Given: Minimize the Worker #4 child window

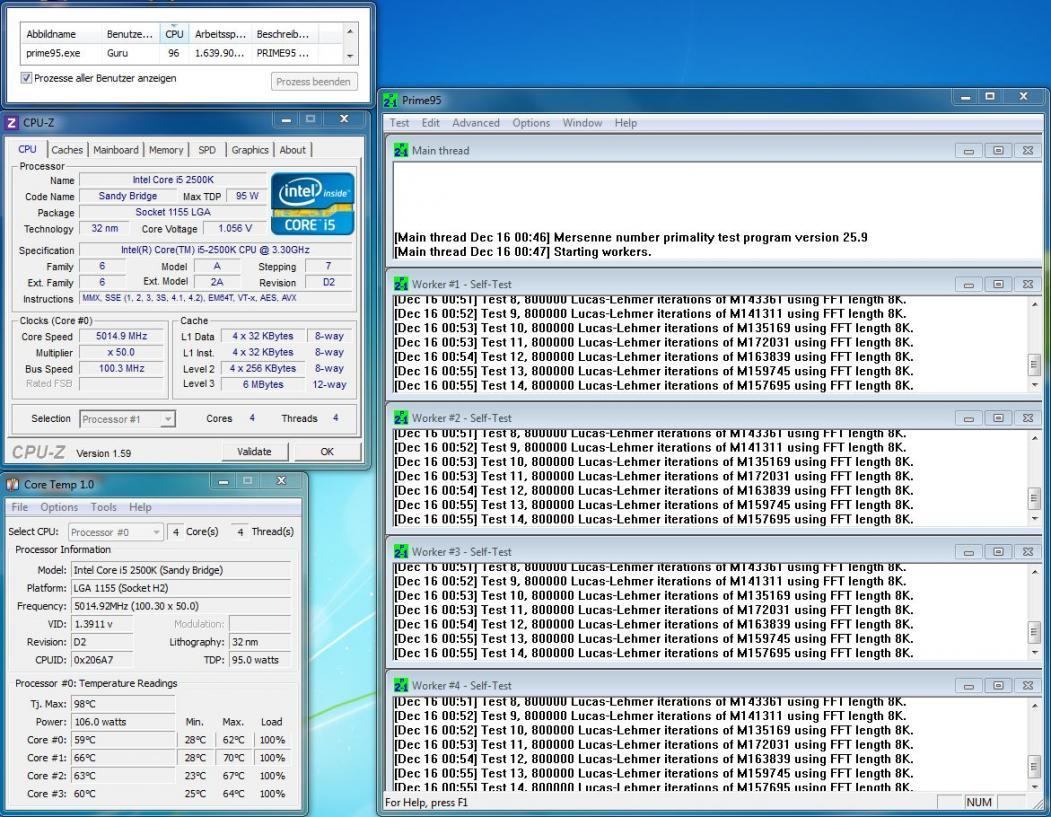Looking at the screenshot, I should click(969, 686).
